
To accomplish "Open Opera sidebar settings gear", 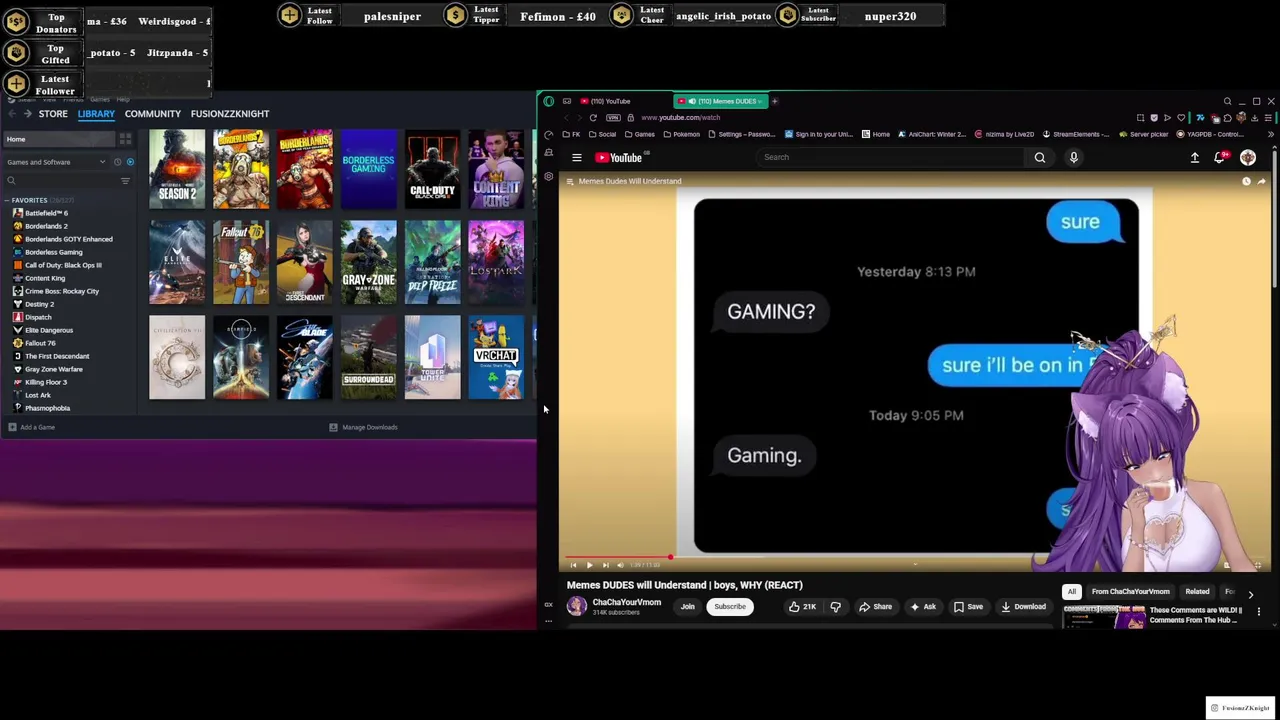I will [x=548, y=177].
